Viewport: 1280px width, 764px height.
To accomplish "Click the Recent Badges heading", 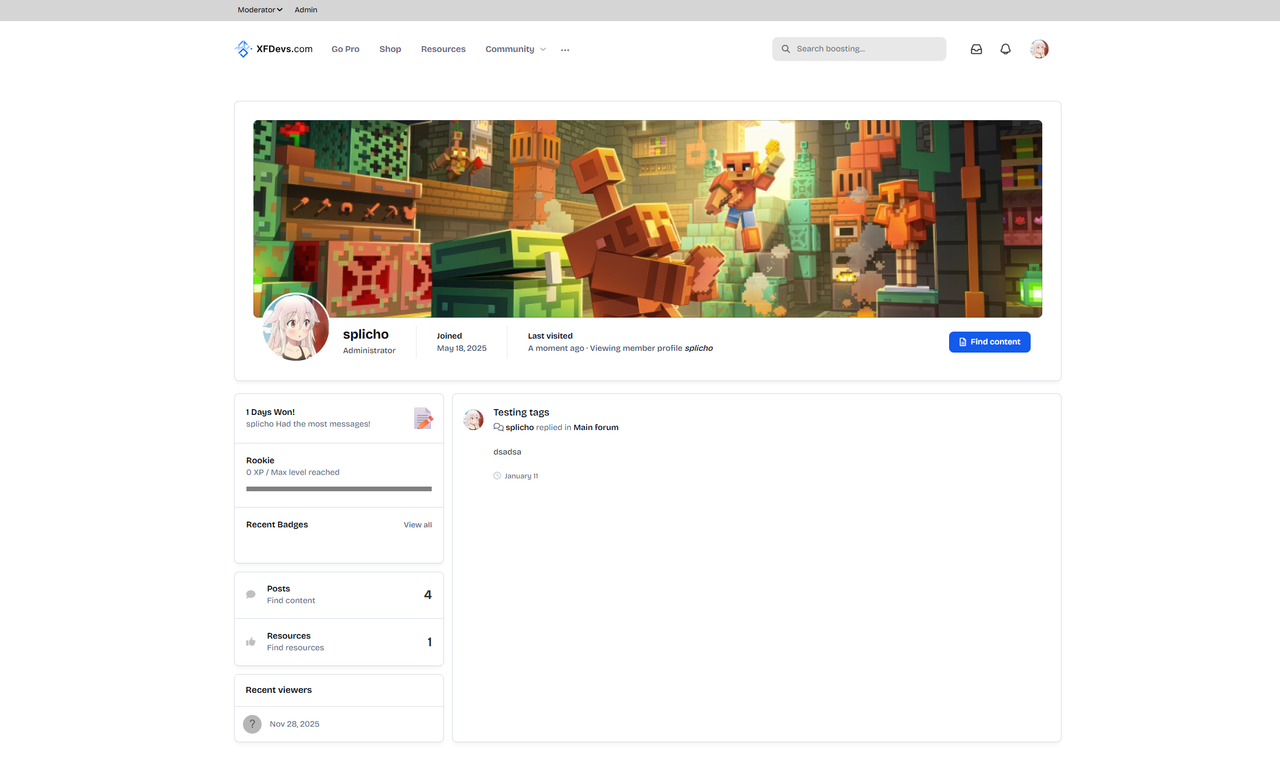I will (277, 525).
